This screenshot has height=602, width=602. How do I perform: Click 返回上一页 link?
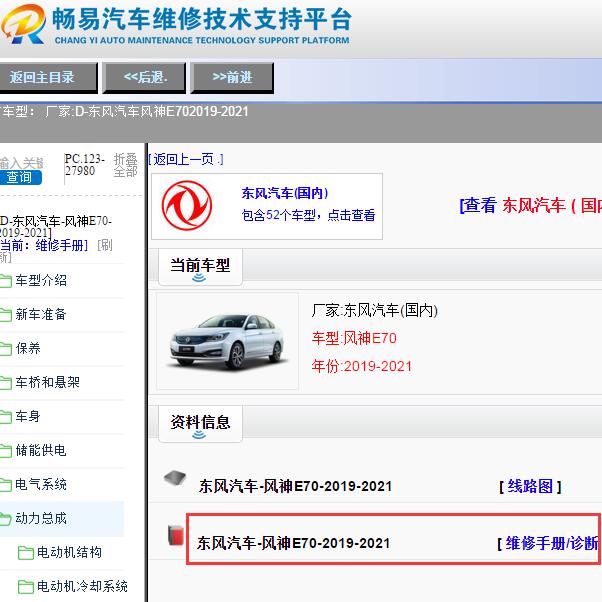coord(186,159)
